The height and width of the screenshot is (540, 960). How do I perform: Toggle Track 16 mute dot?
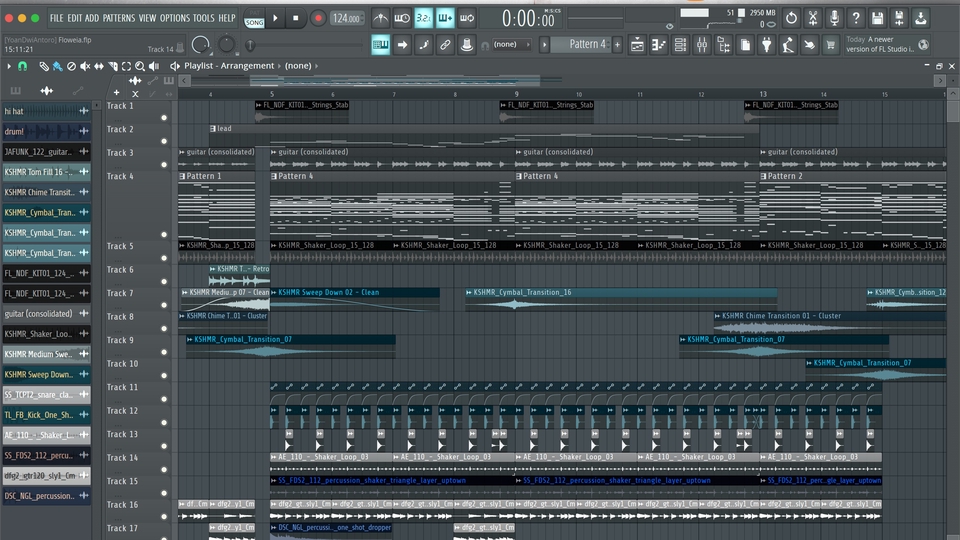click(164, 517)
